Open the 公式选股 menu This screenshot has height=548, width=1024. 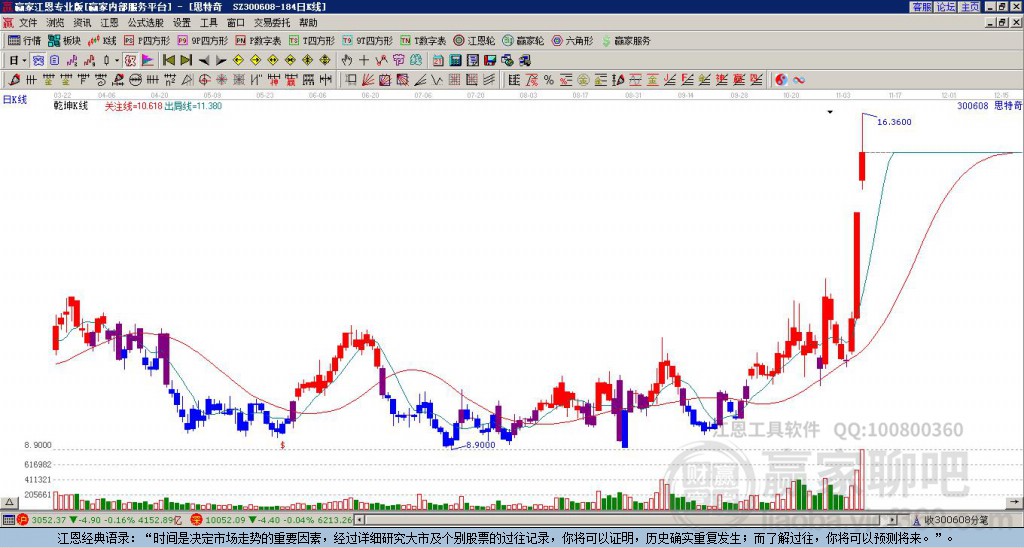[x=146, y=23]
